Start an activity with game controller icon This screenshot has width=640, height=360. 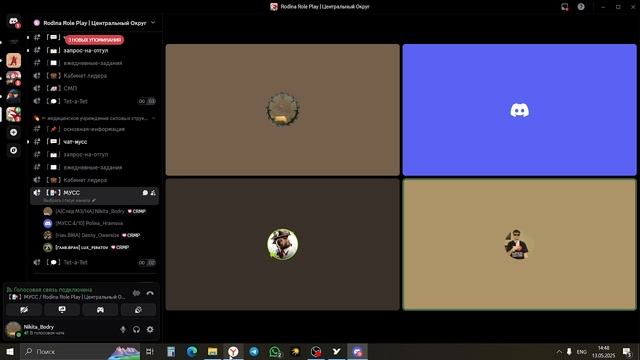coord(100,310)
